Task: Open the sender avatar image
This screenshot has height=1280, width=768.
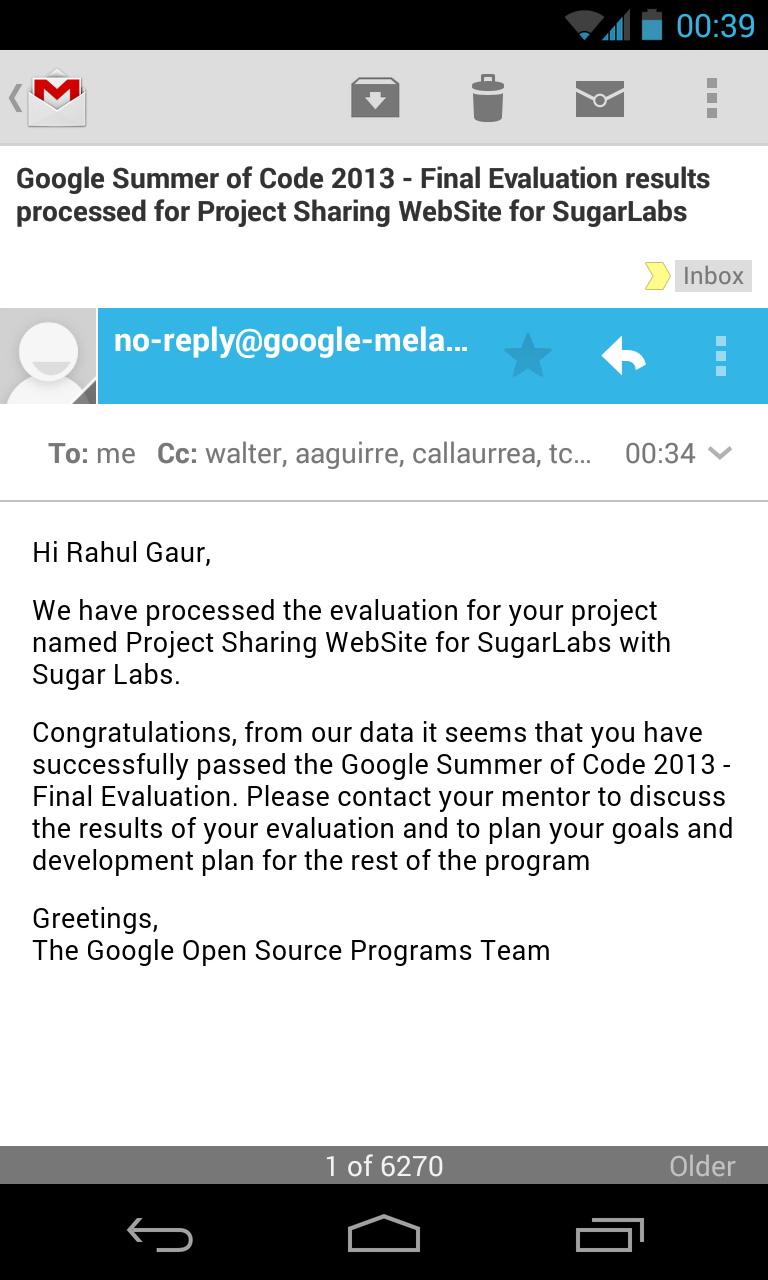Action: click(47, 355)
